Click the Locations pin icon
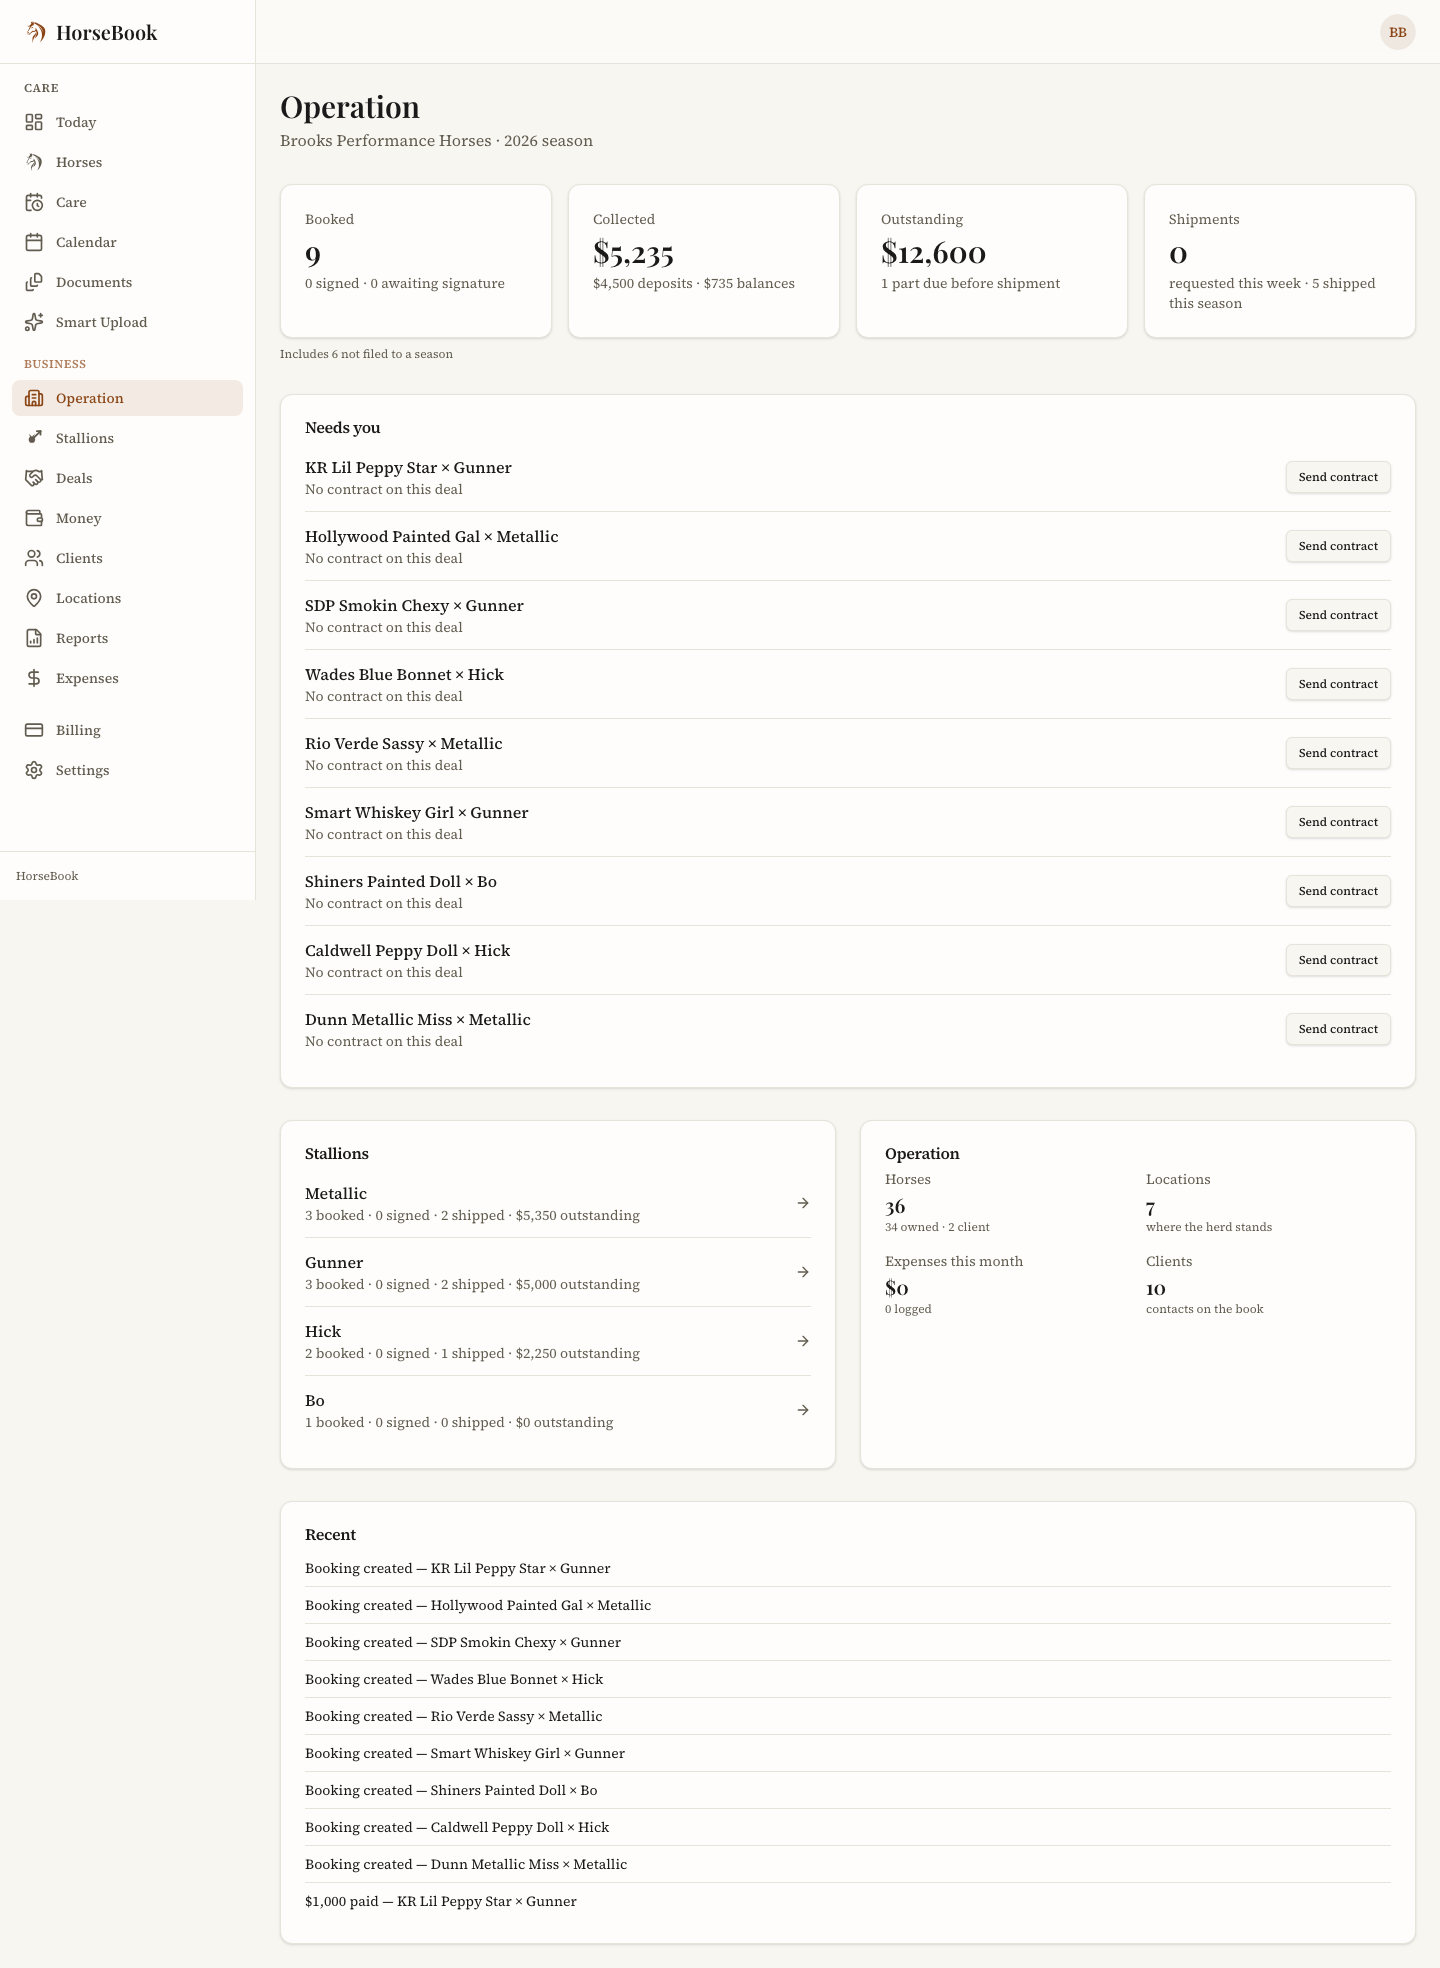The width and height of the screenshot is (1440, 1968). coord(34,598)
